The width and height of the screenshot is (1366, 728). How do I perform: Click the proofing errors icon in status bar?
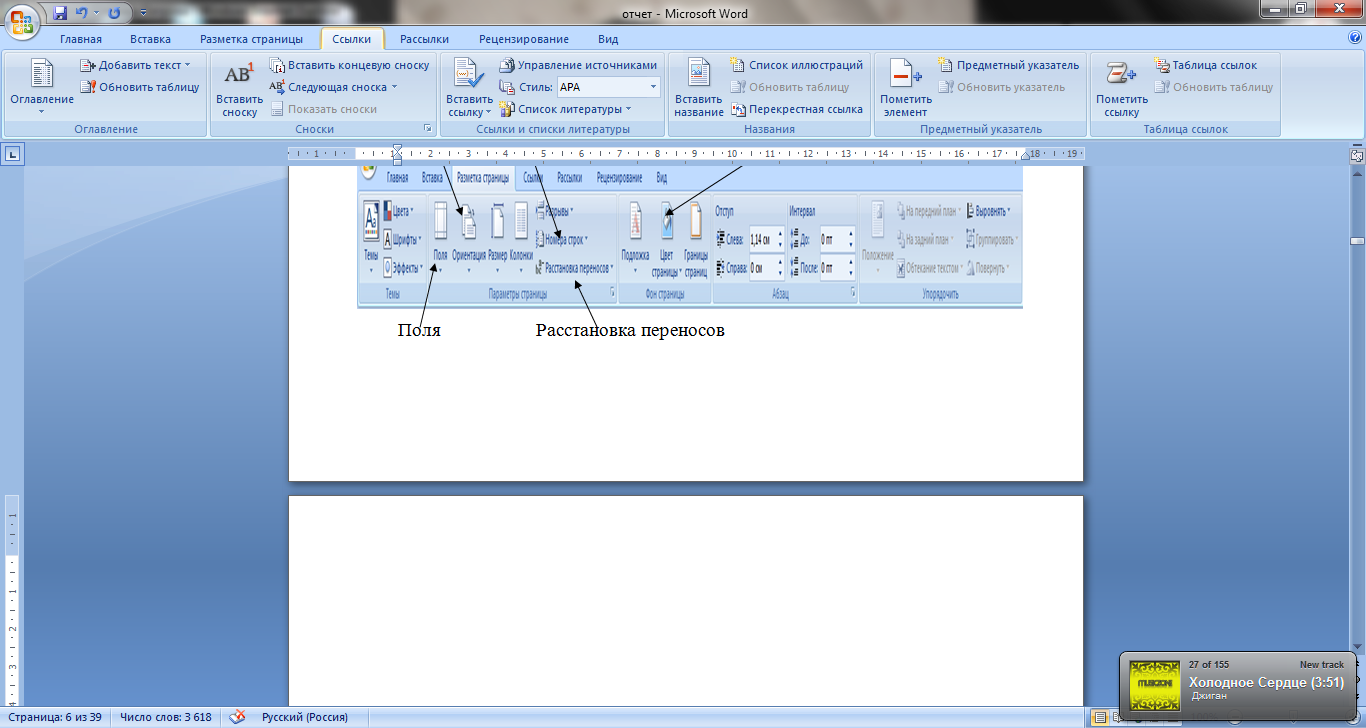click(x=237, y=717)
